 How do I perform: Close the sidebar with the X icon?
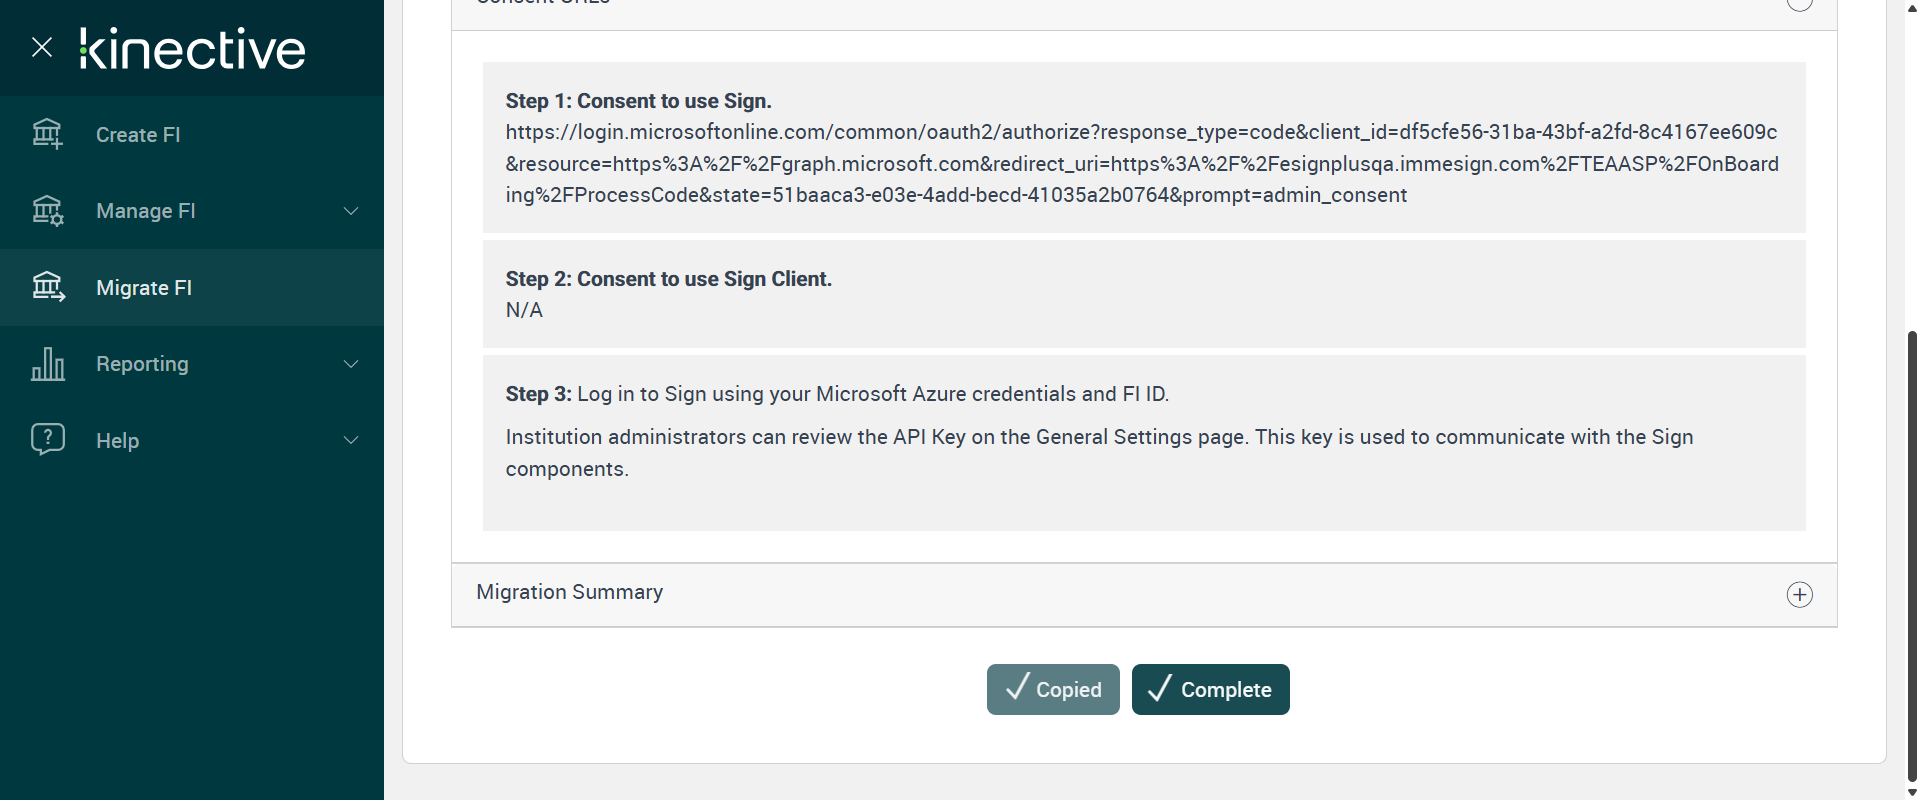pyautogui.click(x=42, y=47)
